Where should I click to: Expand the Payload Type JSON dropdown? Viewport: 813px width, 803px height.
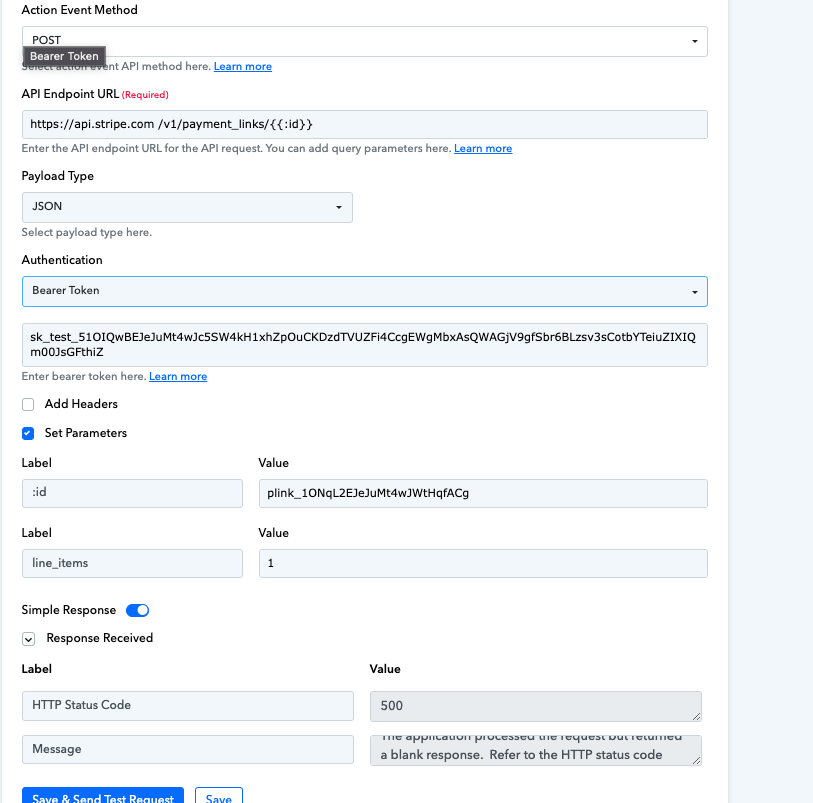tap(187, 207)
